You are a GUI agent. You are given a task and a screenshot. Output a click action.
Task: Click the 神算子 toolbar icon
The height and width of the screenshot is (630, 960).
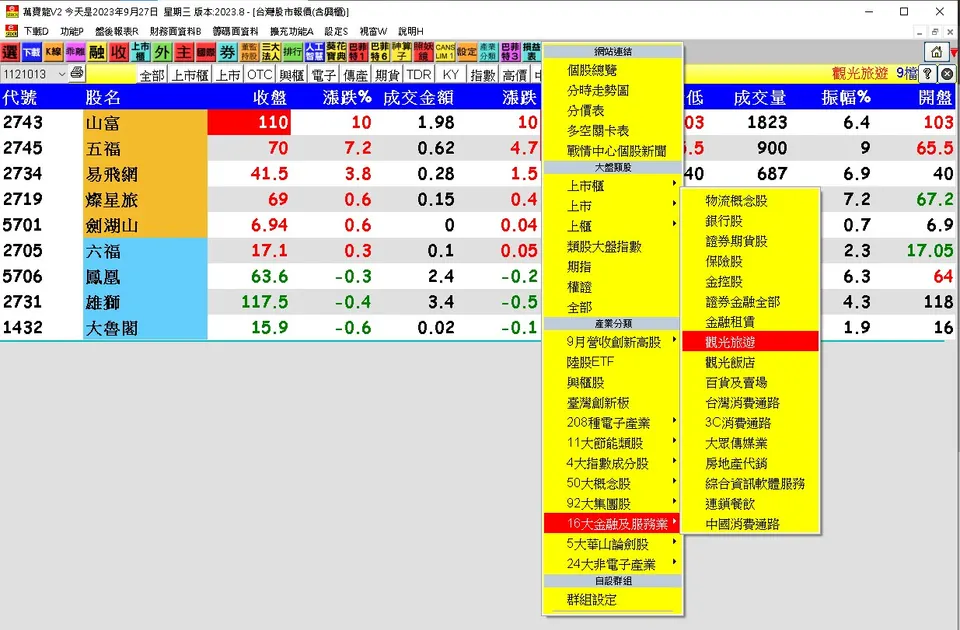pos(402,53)
